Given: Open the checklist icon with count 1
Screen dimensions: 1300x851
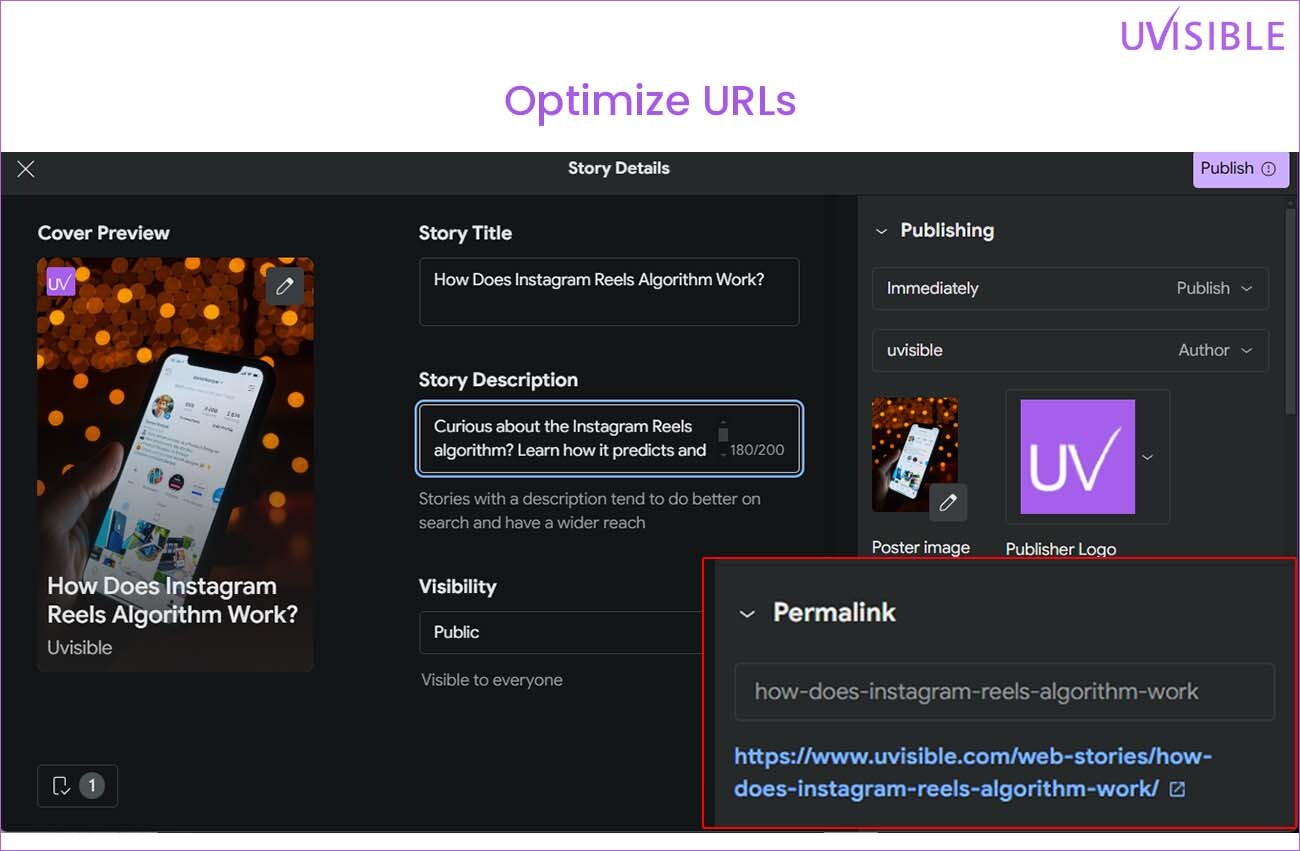Looking at the screenshot, I should [77, 786].
